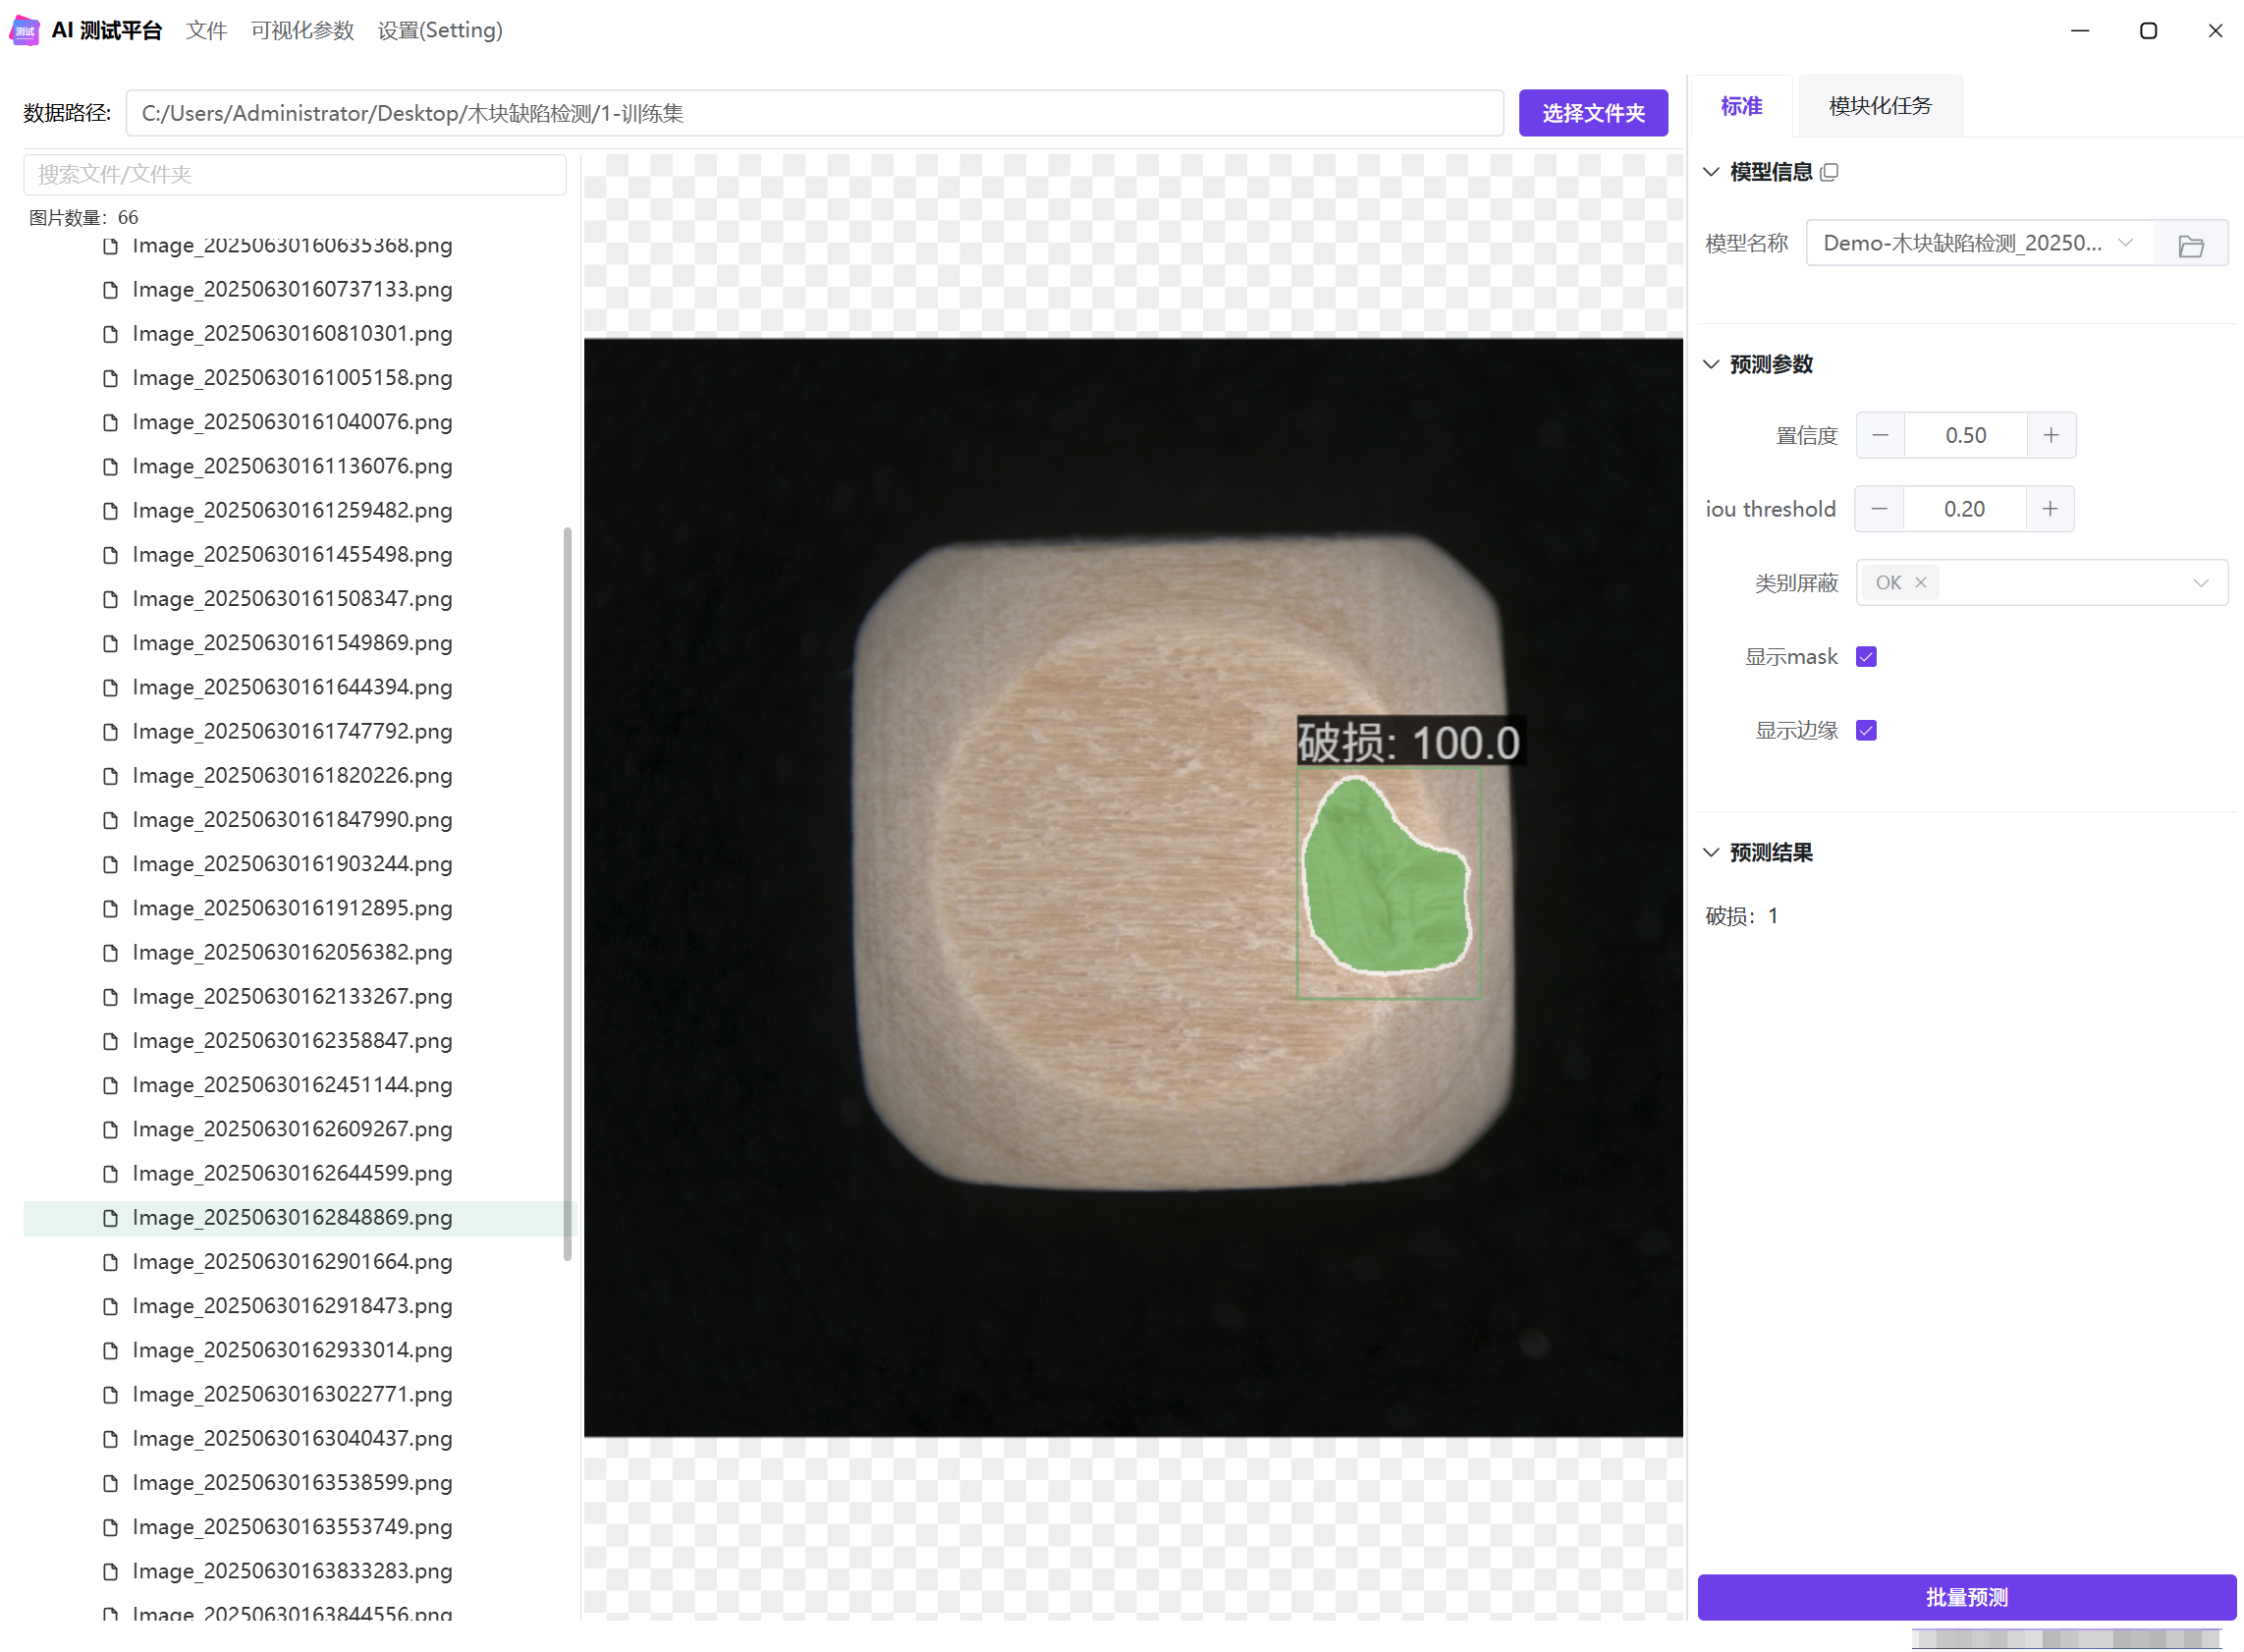Decrease iou threshold with minus icon
This screenshot has height=1652, width=2244.
[1879, 510]
